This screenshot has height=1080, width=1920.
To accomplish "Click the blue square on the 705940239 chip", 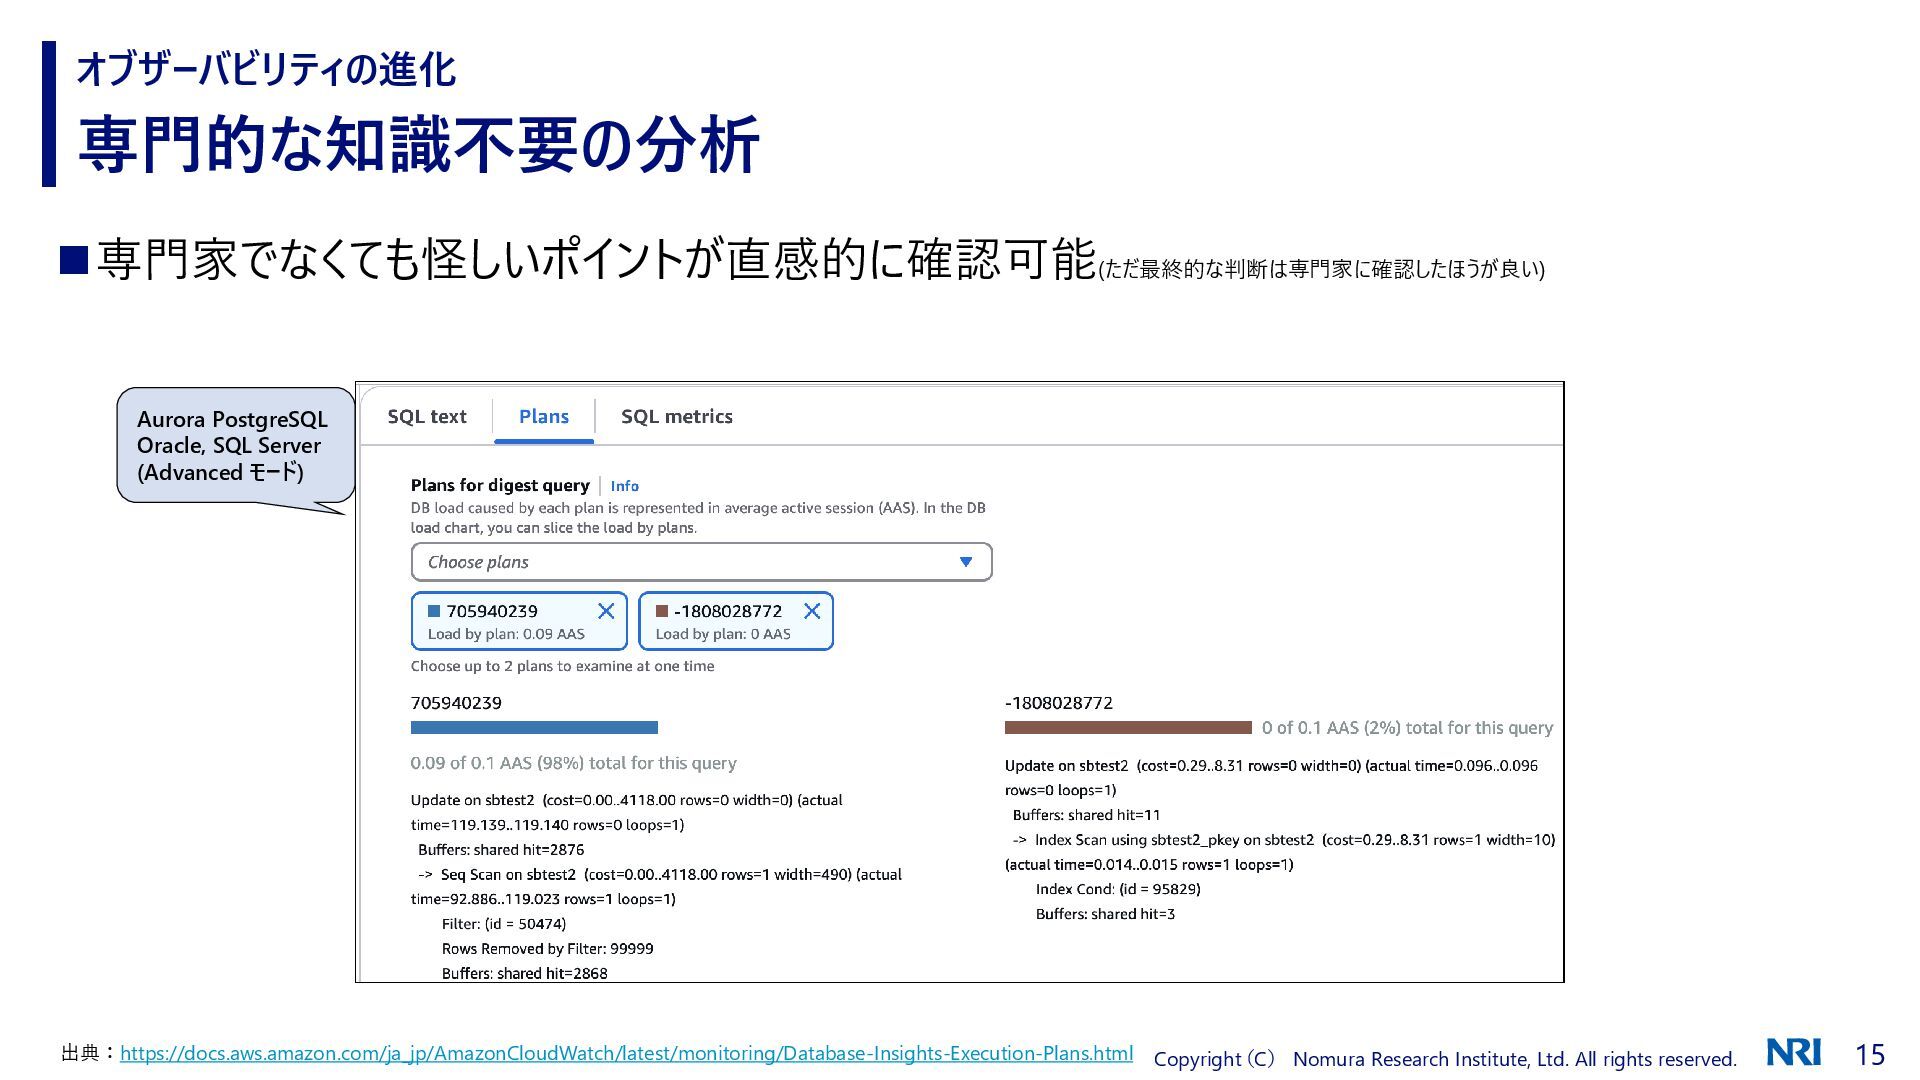I will tap(434, 611).
